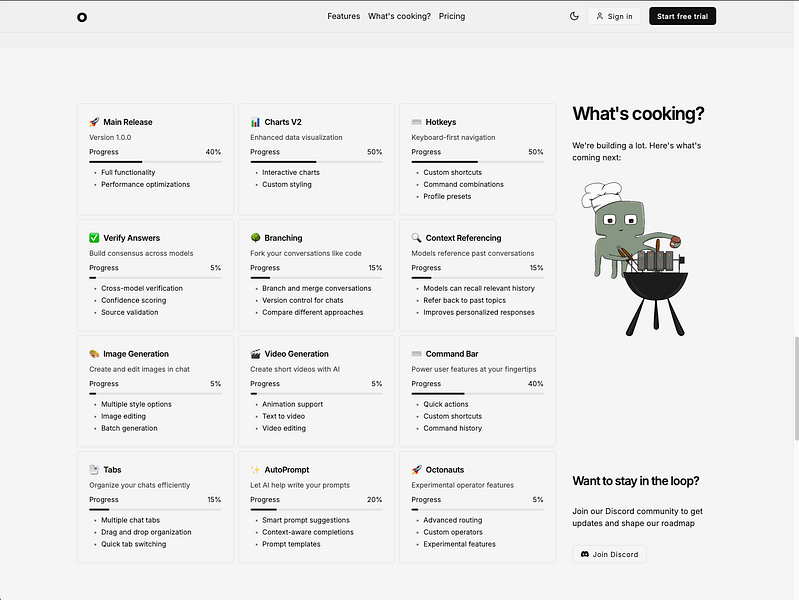Toggle dark mode with moon icon
The width and height of the screenshot is (799, 600).
pos(574,16)
